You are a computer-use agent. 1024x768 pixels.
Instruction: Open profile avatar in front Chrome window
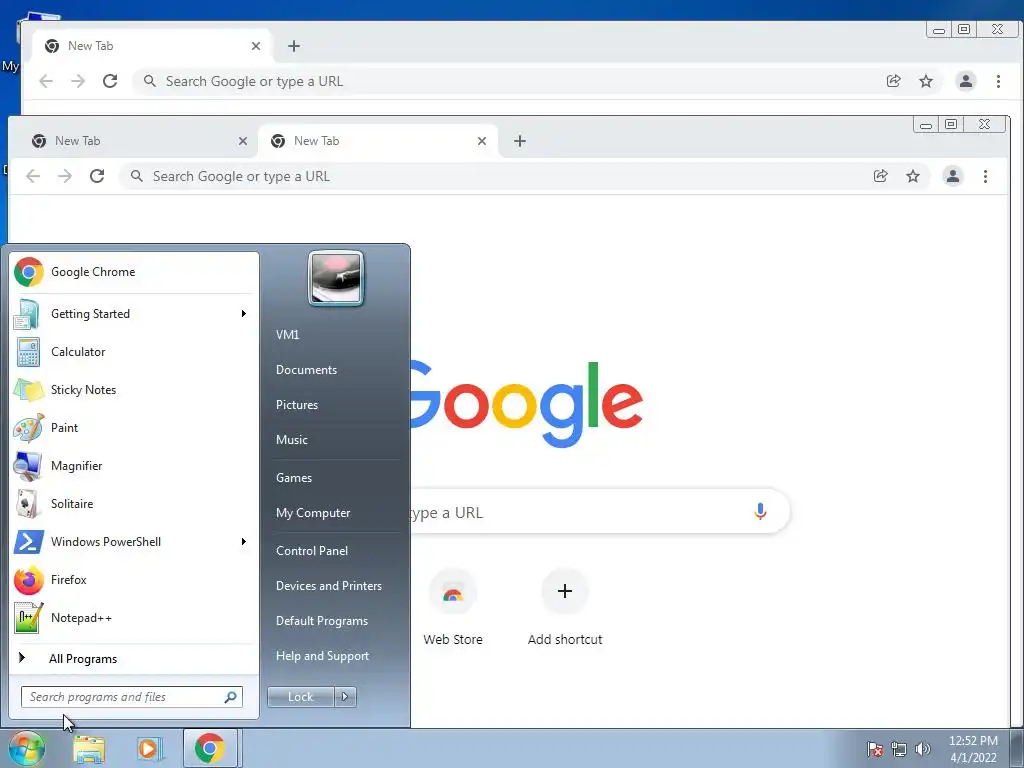(x=953, y=176)
